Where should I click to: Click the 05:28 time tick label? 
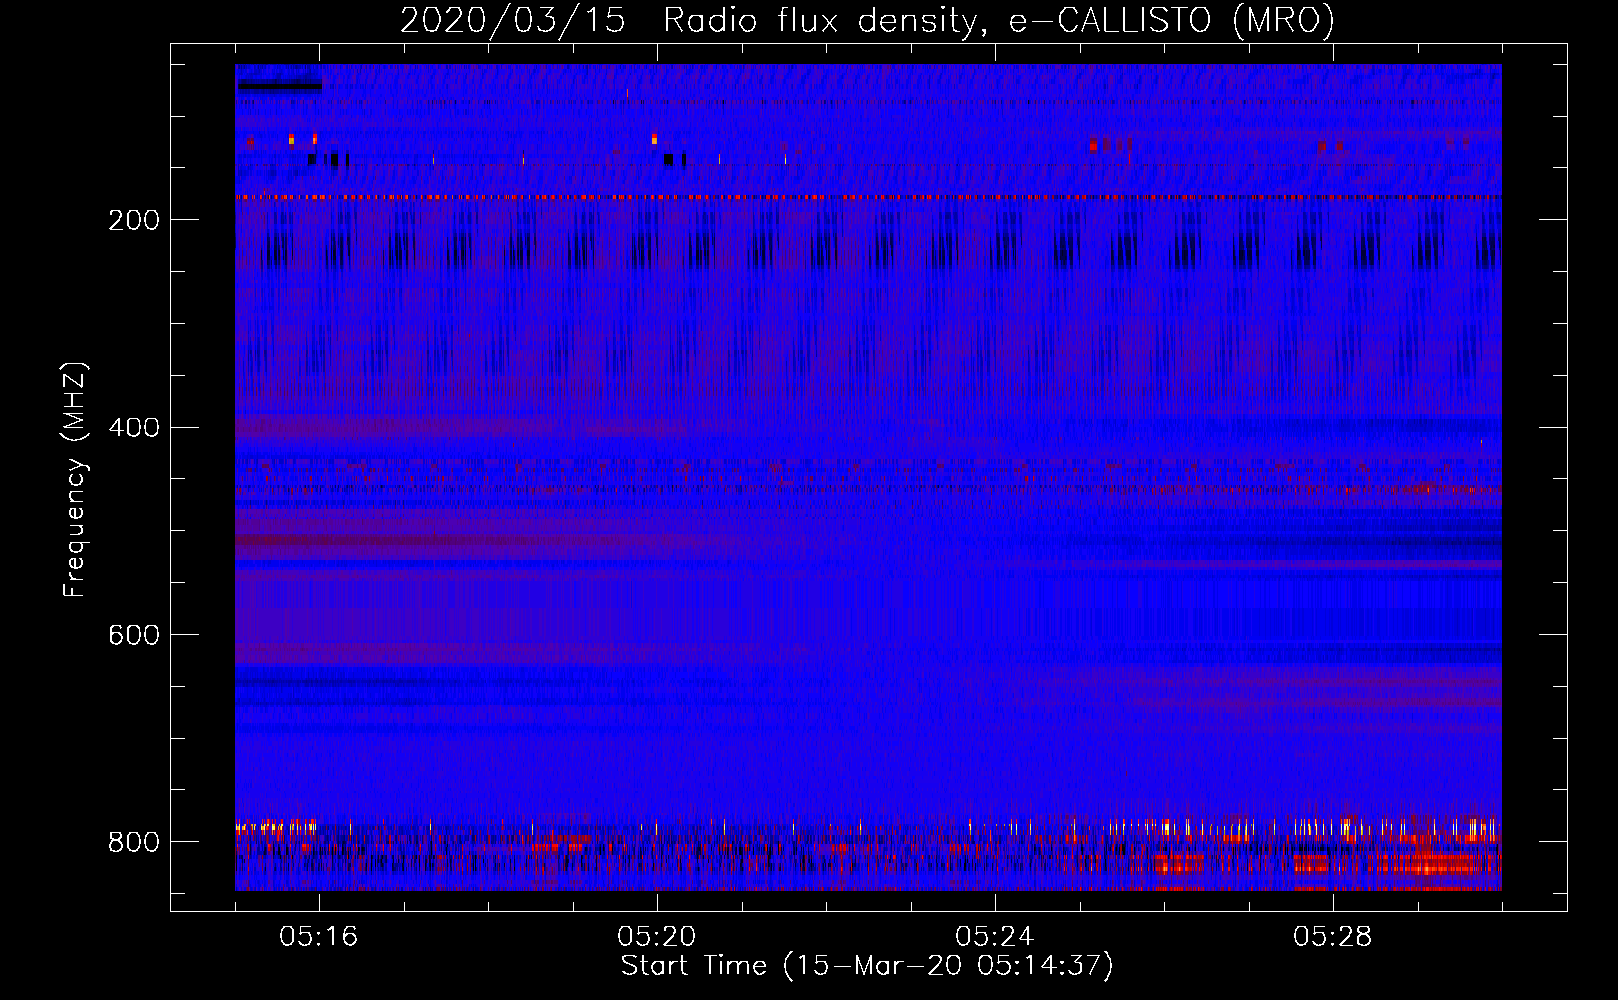point(1333,937)
